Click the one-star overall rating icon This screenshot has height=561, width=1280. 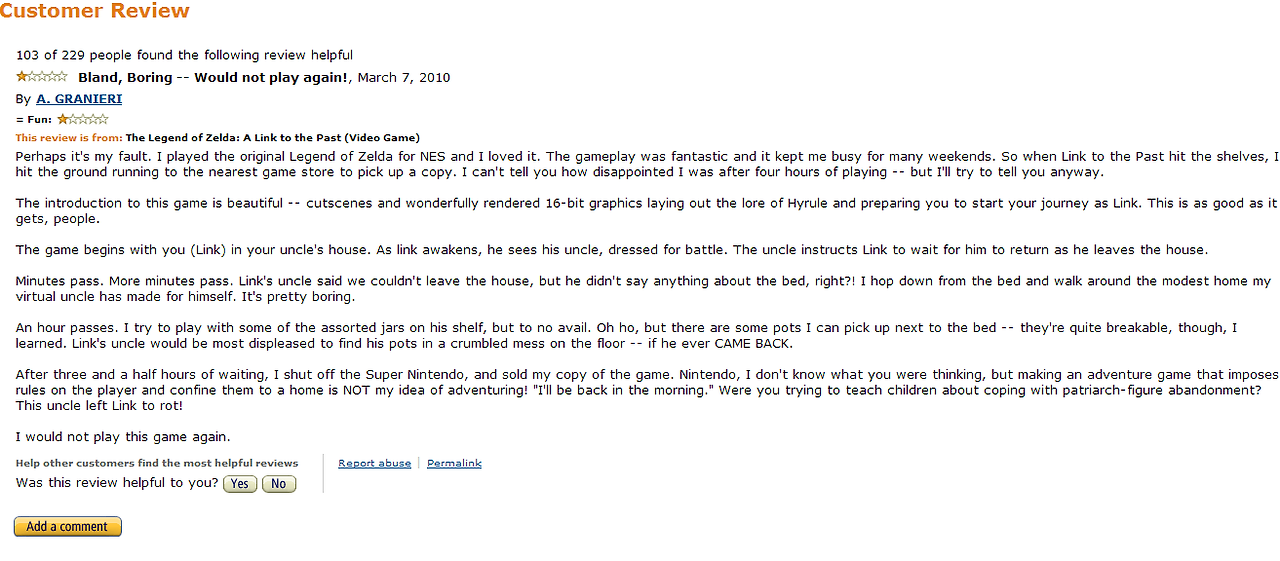point(42,76)
